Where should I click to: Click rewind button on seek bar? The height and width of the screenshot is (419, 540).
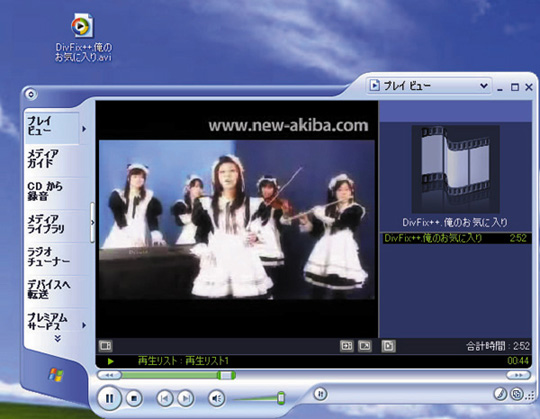click(109, 375)
